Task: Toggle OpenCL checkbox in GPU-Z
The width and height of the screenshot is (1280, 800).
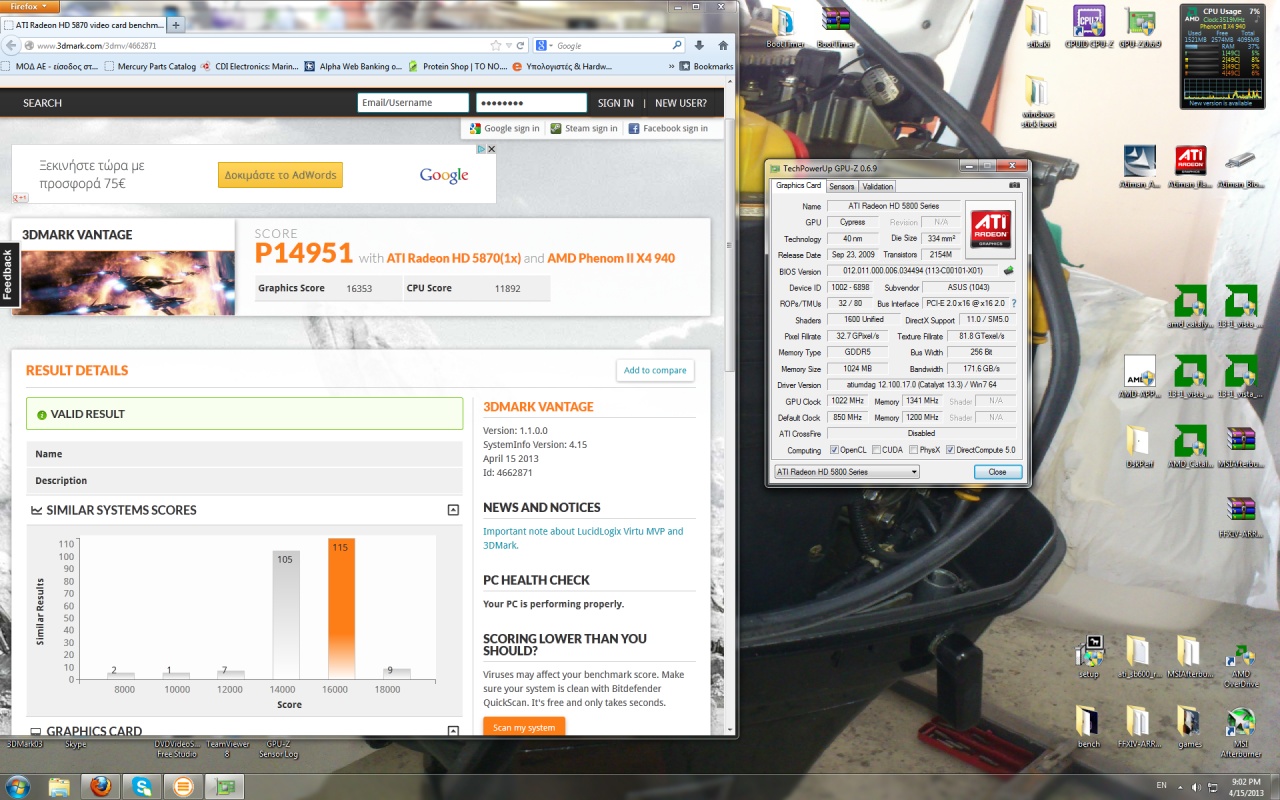Action: pyautogui.click(x=835, y=450)
